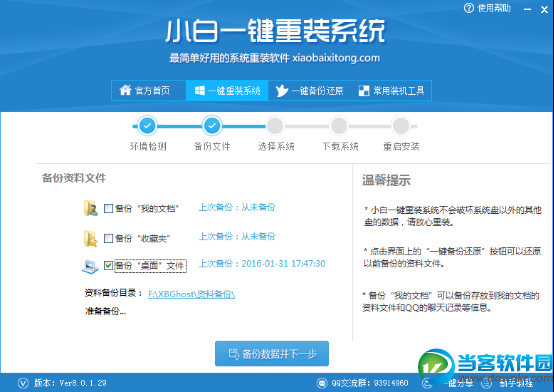Click QQ交流群 number text
The width and height of the screenshot is (554, 392).
(x=370, y=383)
